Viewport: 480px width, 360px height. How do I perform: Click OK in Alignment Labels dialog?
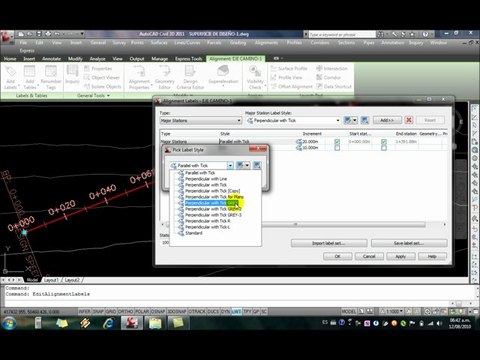tap(338, 256)
